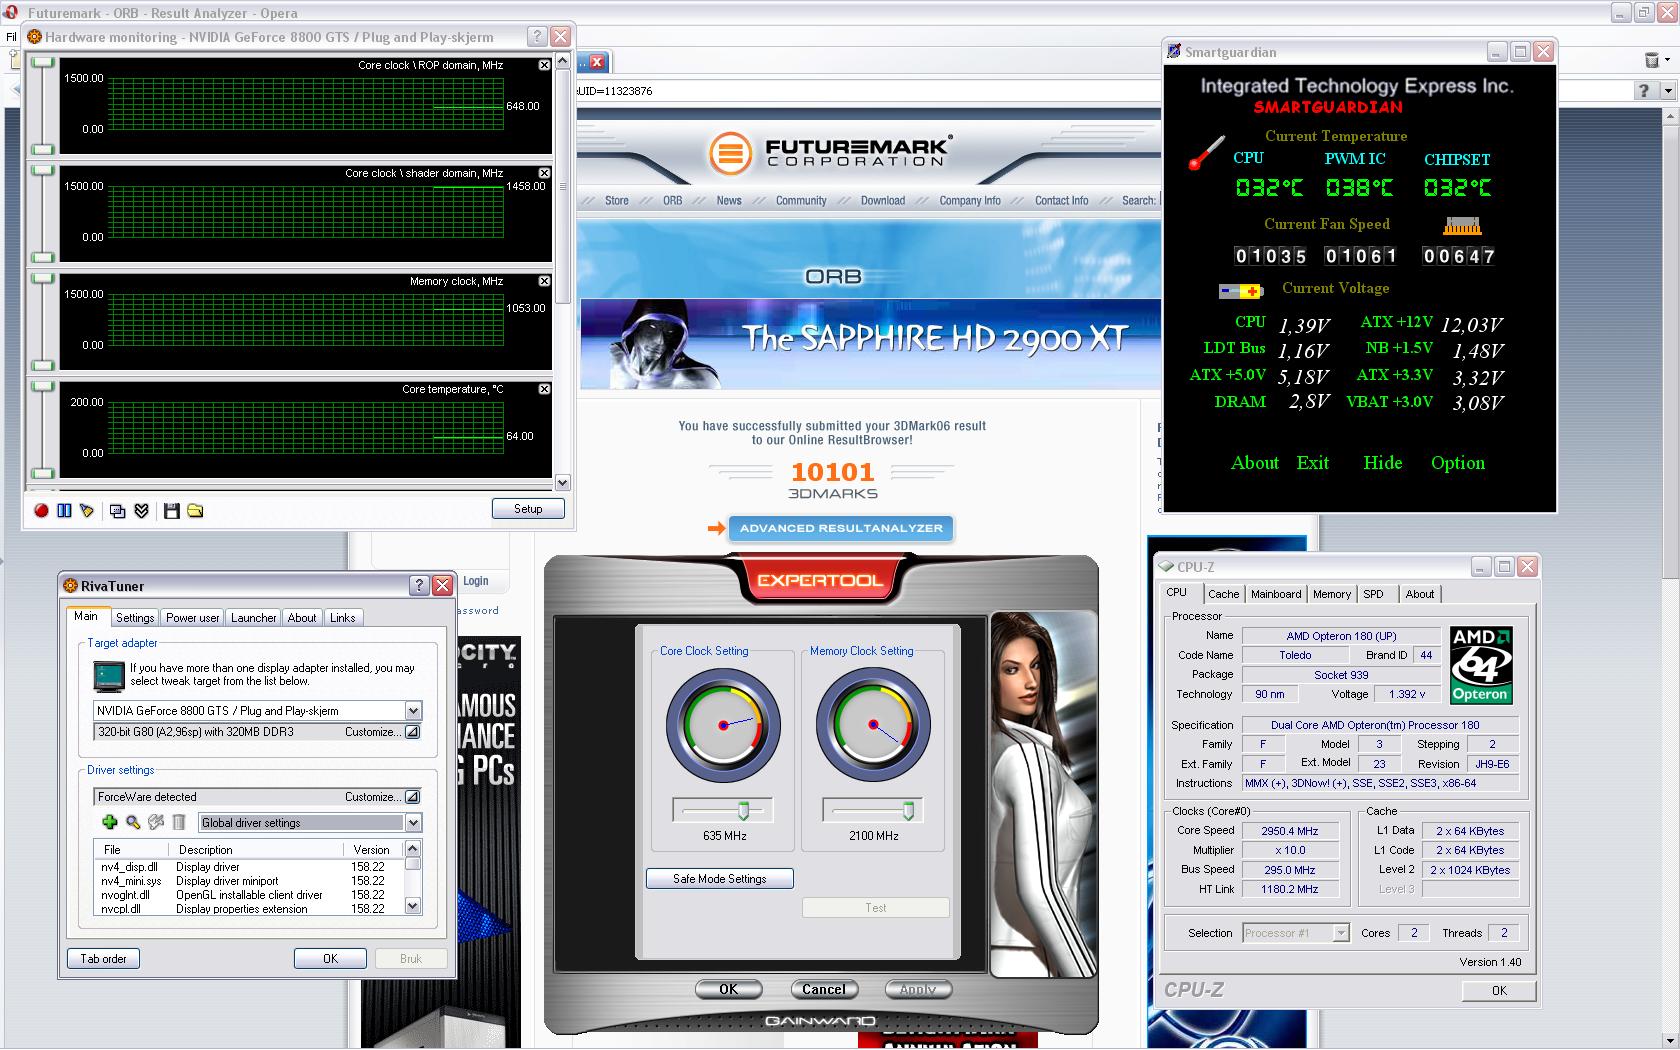This screenshot has width=1680, height=1050.
Task: Click the driver file list scroll-down arrow
Action: pos(413,906)
